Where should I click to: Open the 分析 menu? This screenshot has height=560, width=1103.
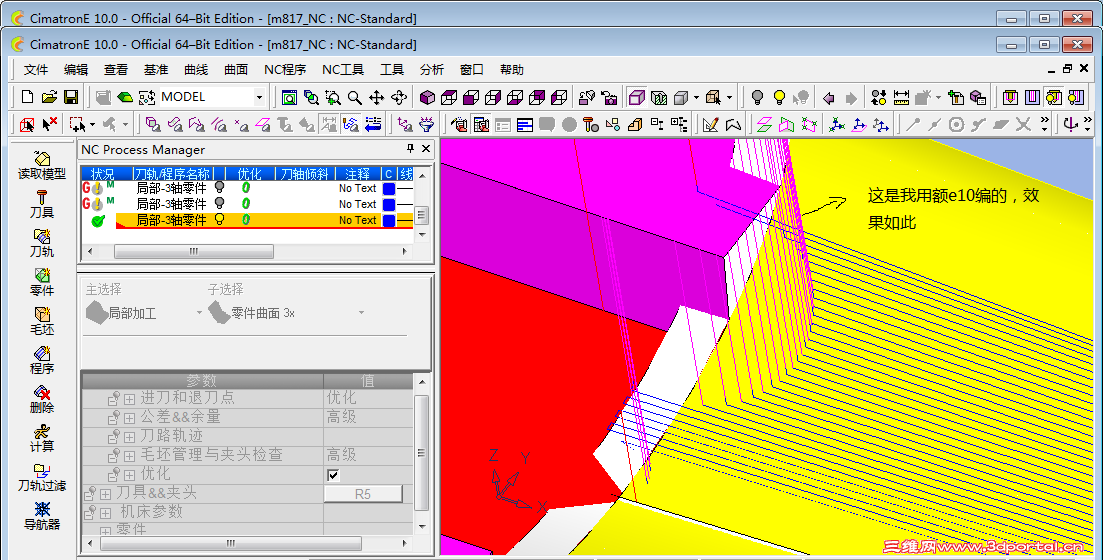[x=432, y=70]
